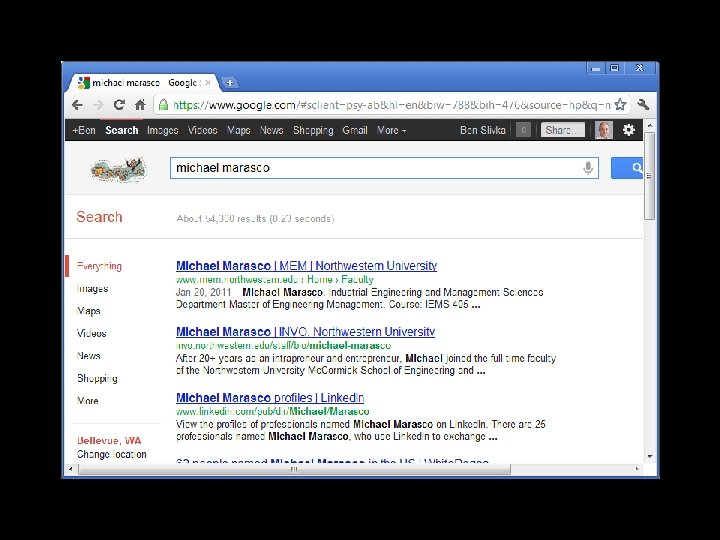Minimize the Chrome window
This screenshot has height=540, width=720.
pyautogui.click(x=596, y=68)
